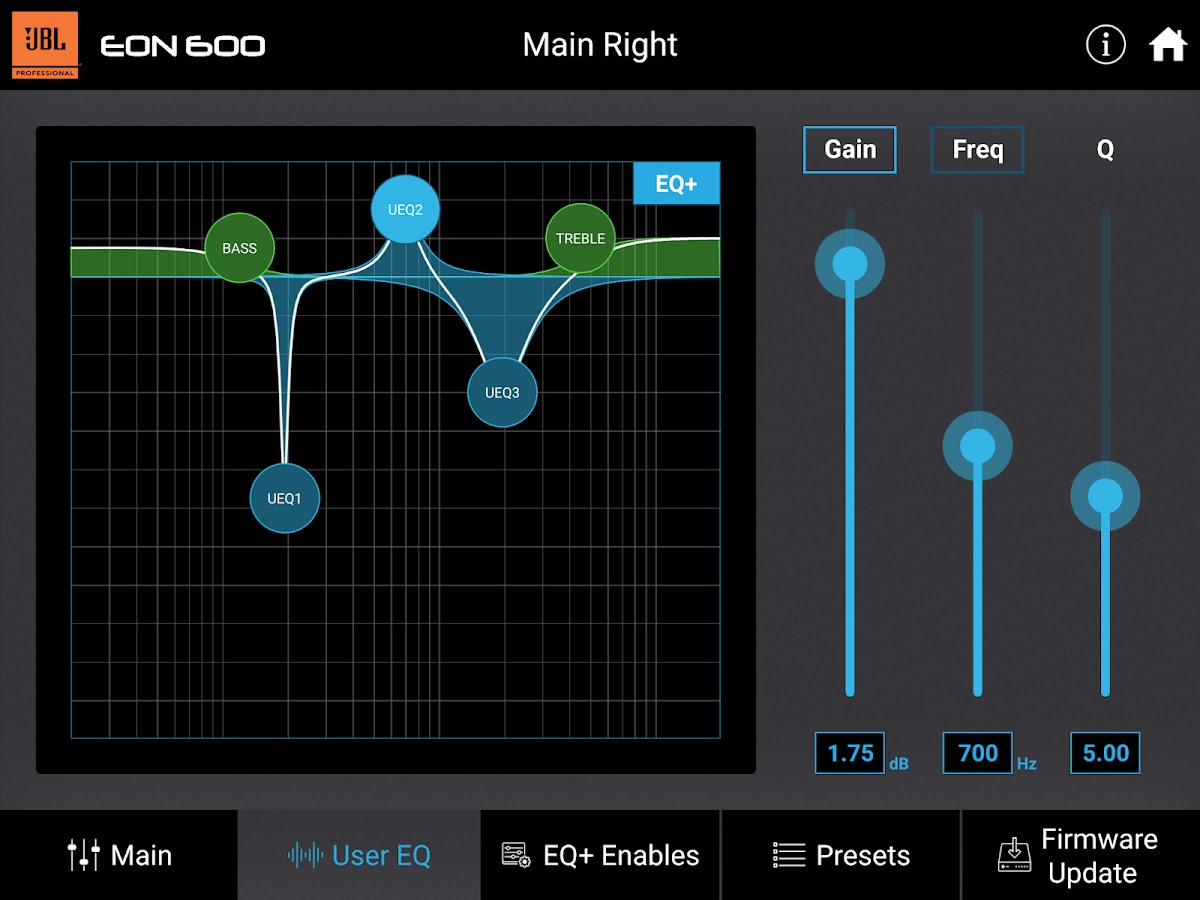Select the TREBLE EQ node

580,239
